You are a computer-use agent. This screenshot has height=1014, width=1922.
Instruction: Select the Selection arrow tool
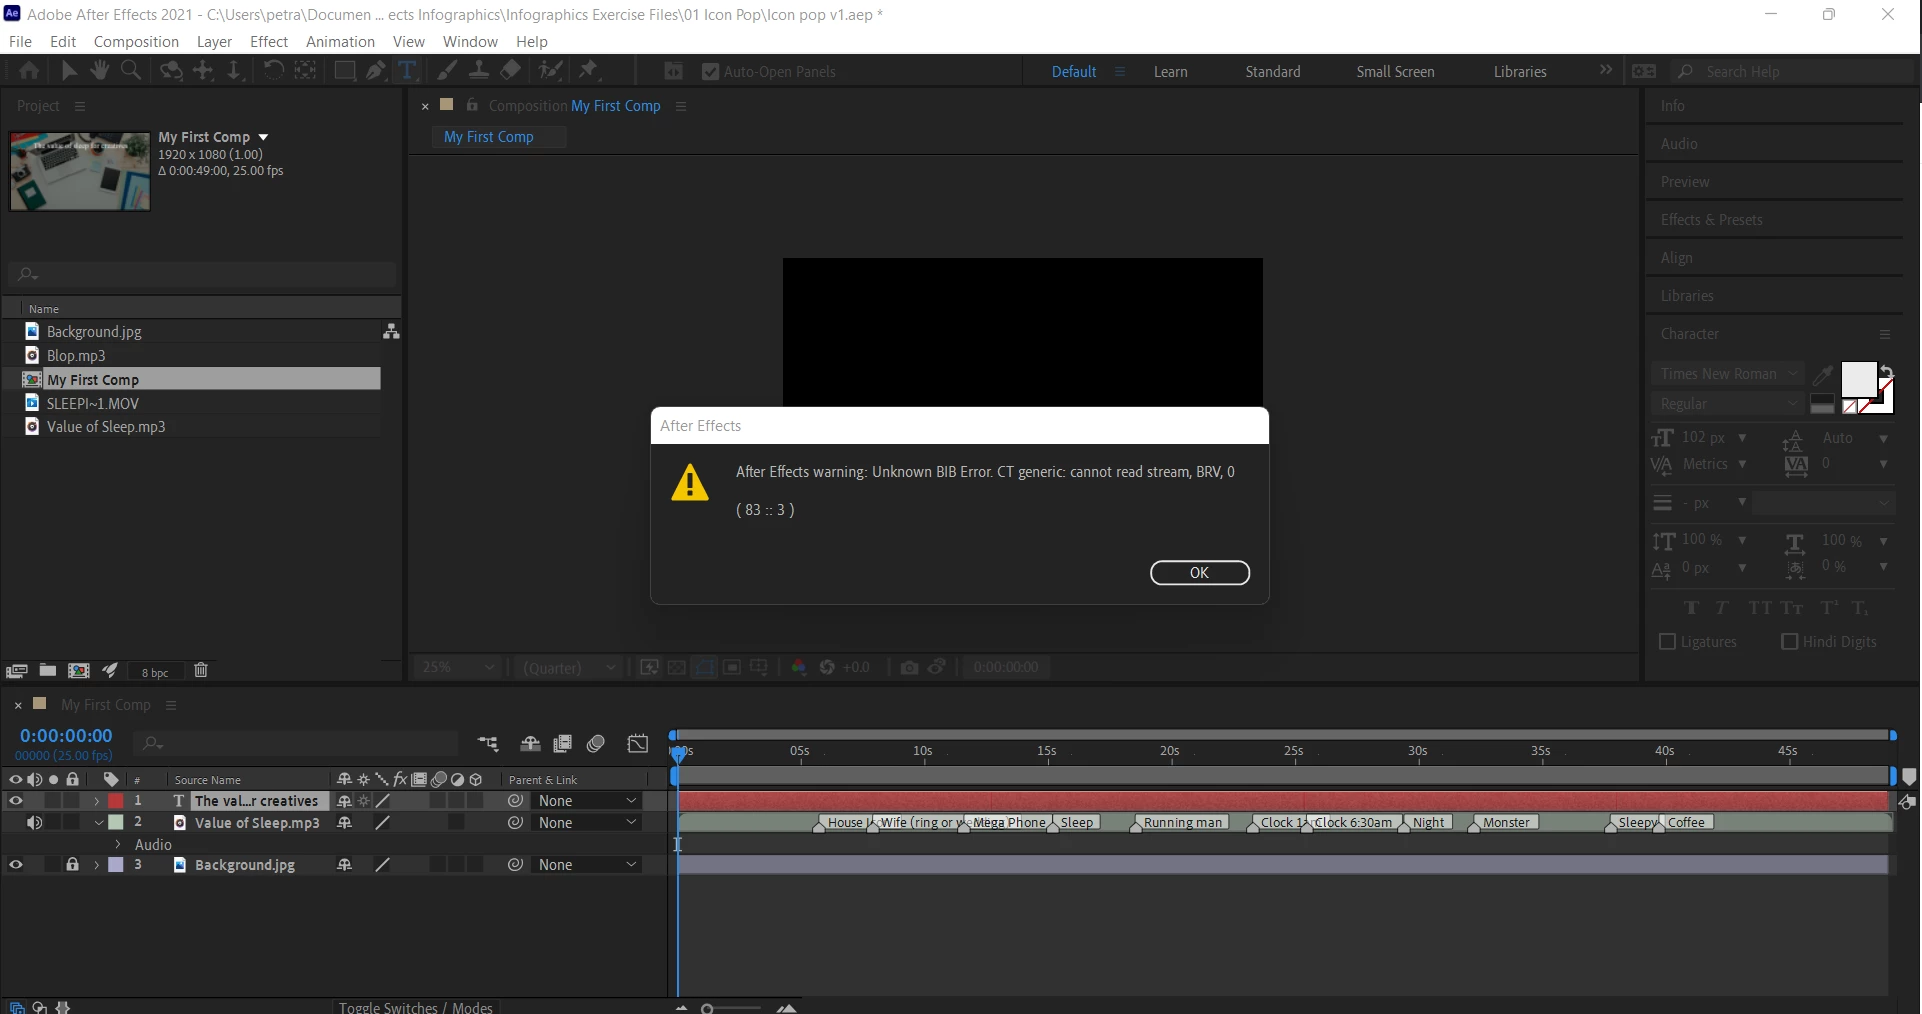(69, 71)
